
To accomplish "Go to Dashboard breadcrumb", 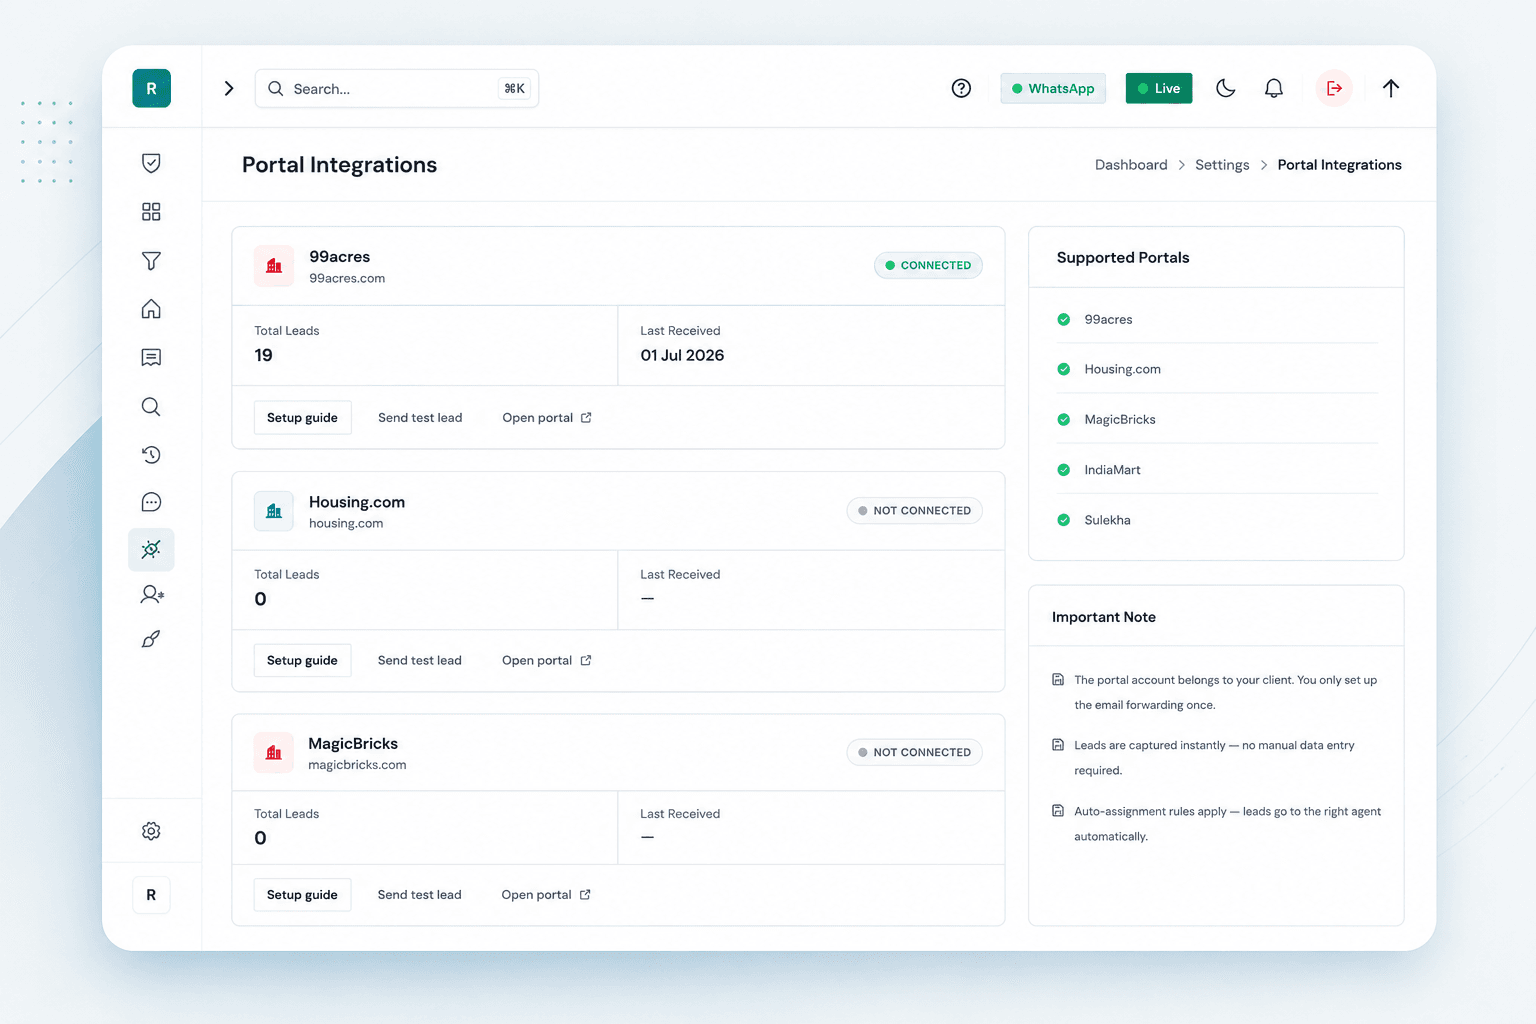I will [x=1131, y=165].
